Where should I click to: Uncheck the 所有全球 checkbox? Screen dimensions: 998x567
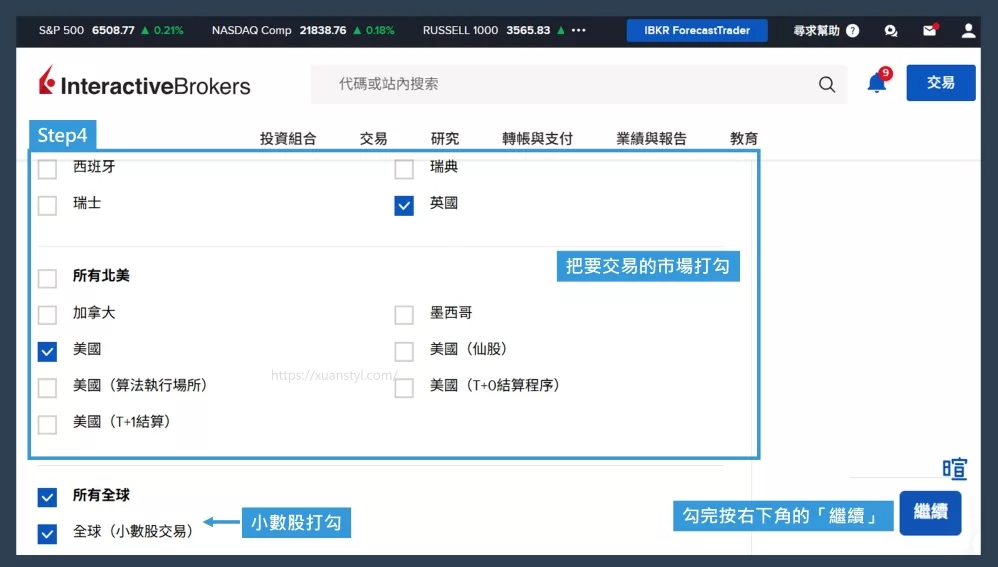point(47,497)
